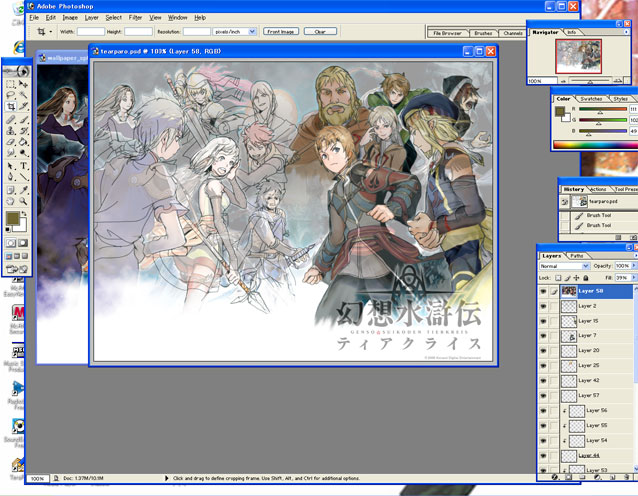The height and width of the screenshot is (496, 638).
Task: Select the Paint Bucket tool
Action: (23, 142)
